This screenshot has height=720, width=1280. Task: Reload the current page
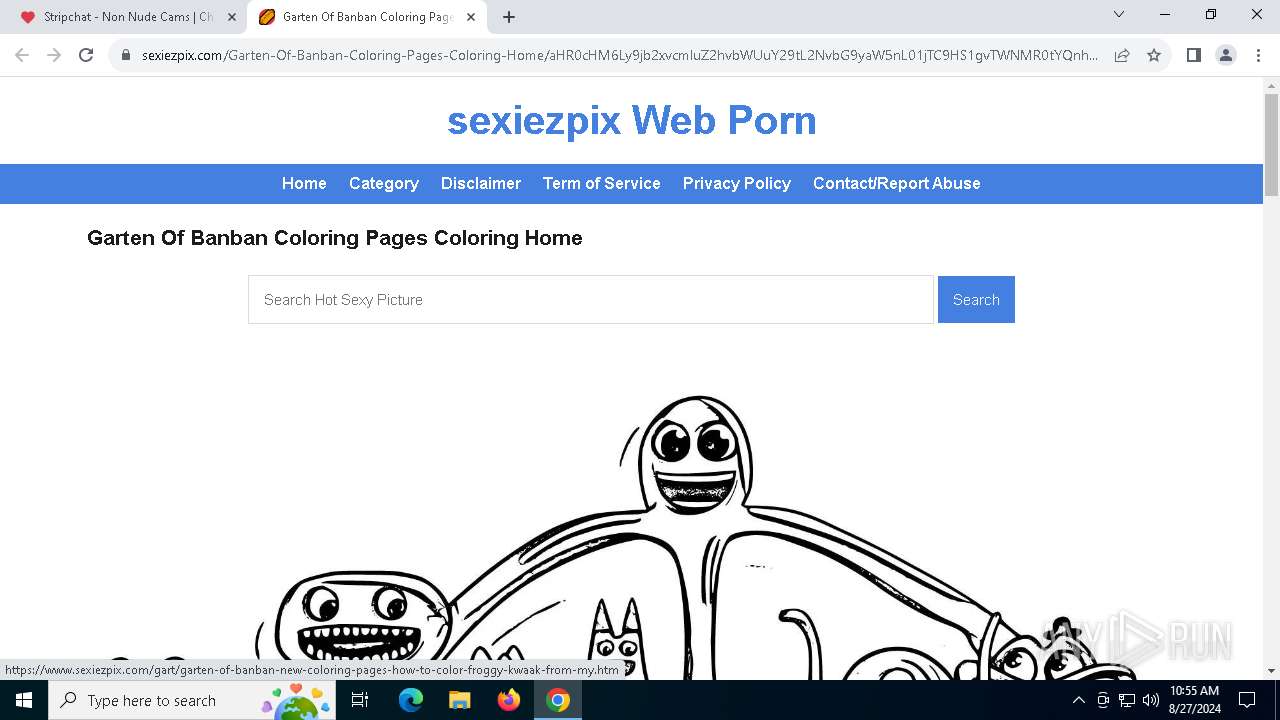pyautogui.click(x=86, y=55)
